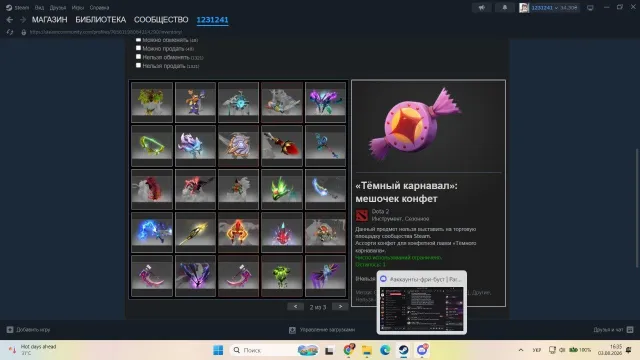Viewport: 640px width, 360px height.
Task: Open the notifications bell icon
Action: [504, 7]
